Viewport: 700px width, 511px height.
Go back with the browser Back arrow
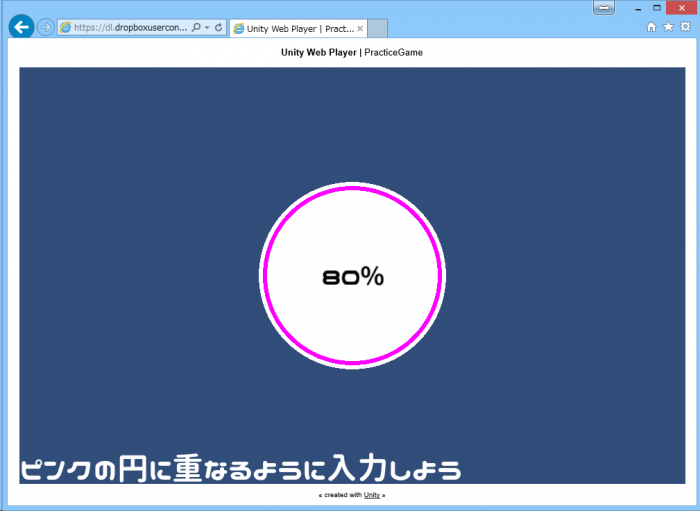click(21, 27)
